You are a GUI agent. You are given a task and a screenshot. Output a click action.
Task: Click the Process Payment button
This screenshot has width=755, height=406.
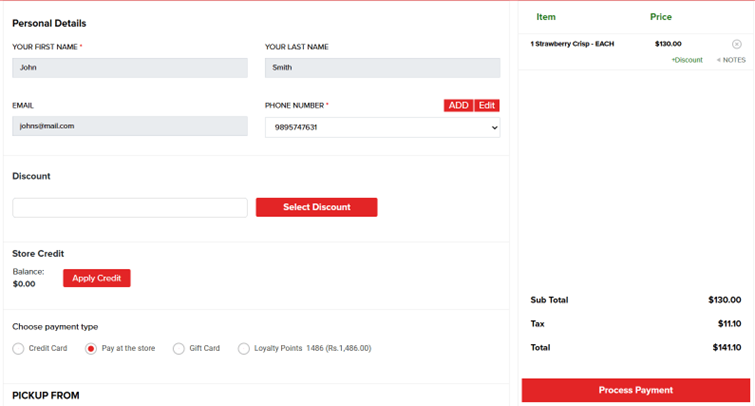coord(635,390)
